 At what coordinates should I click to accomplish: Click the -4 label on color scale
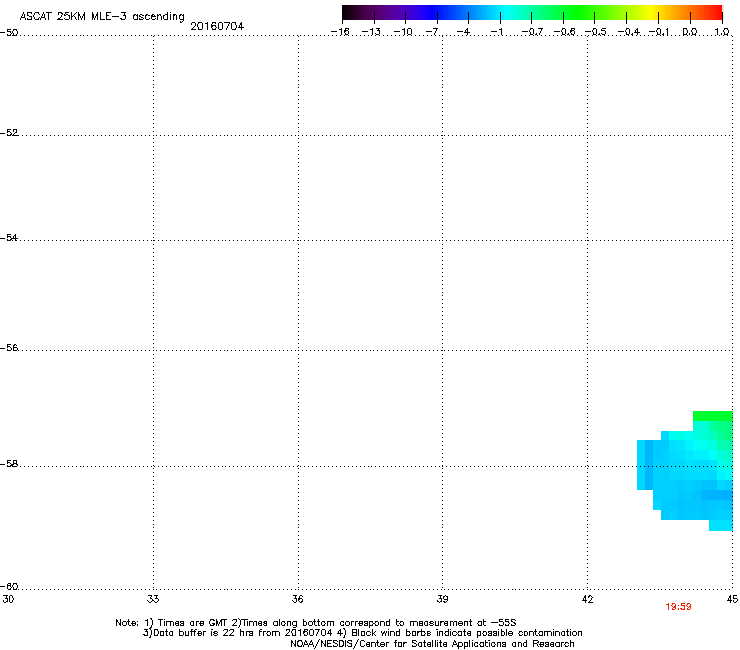click(x=463, y=32)
